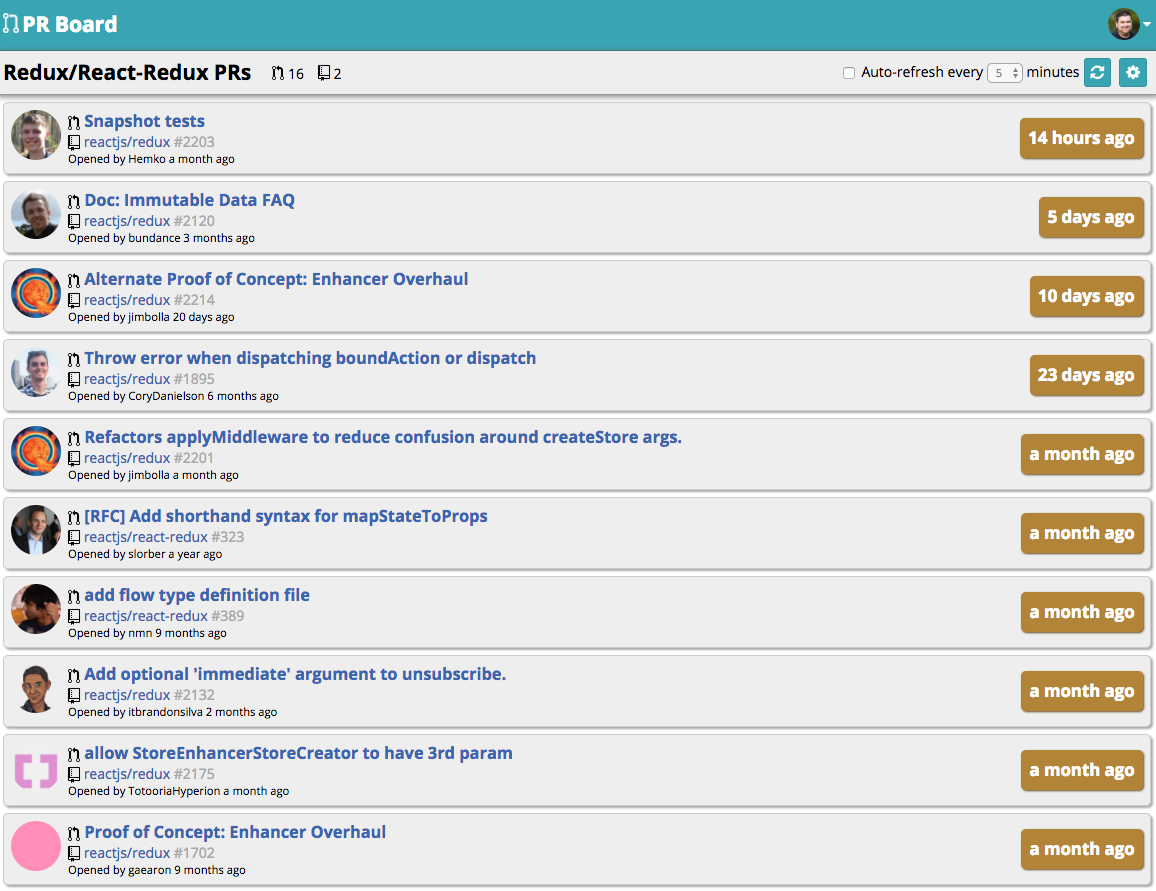Open the user avatar menu in header
The height and width of the screenshot is (891, 1156).
coord(1128,24)
